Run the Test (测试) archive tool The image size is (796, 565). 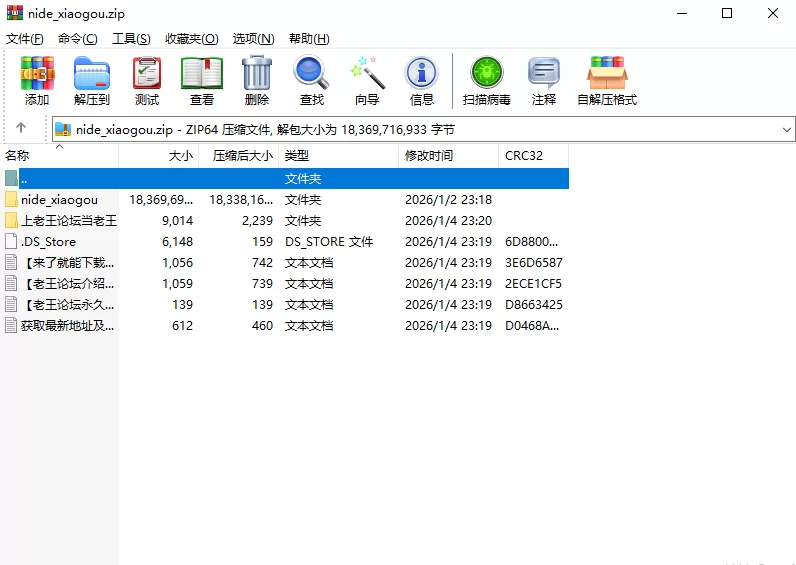click(147, 81)
